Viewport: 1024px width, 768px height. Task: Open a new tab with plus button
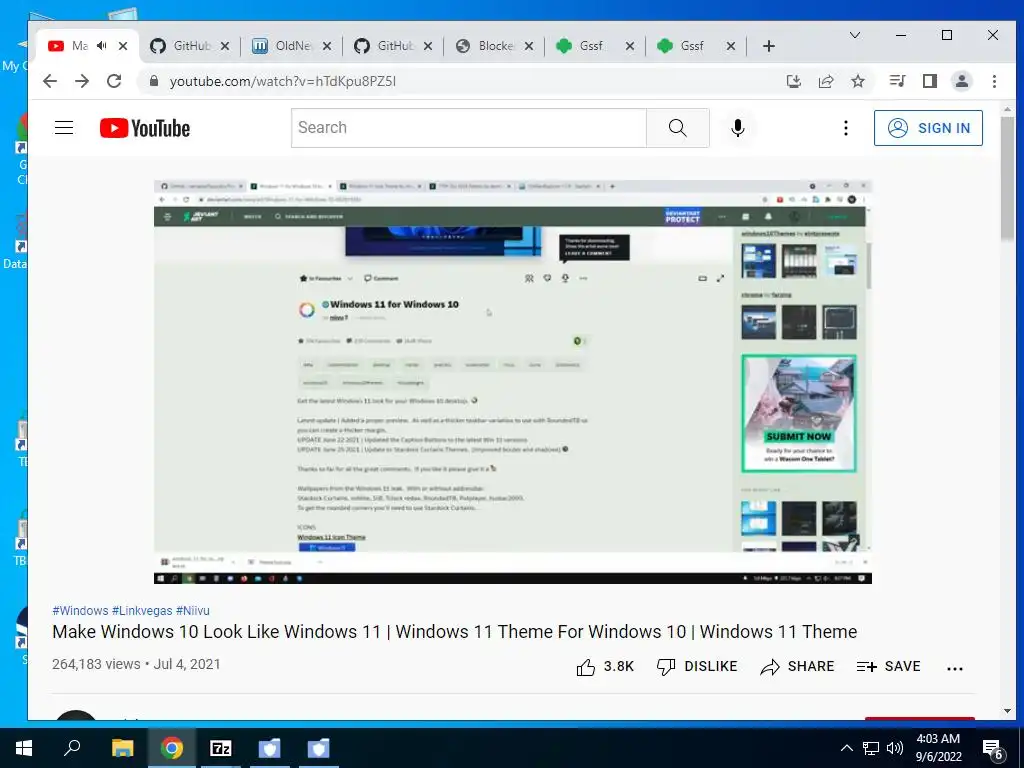(x=769, y=46)
